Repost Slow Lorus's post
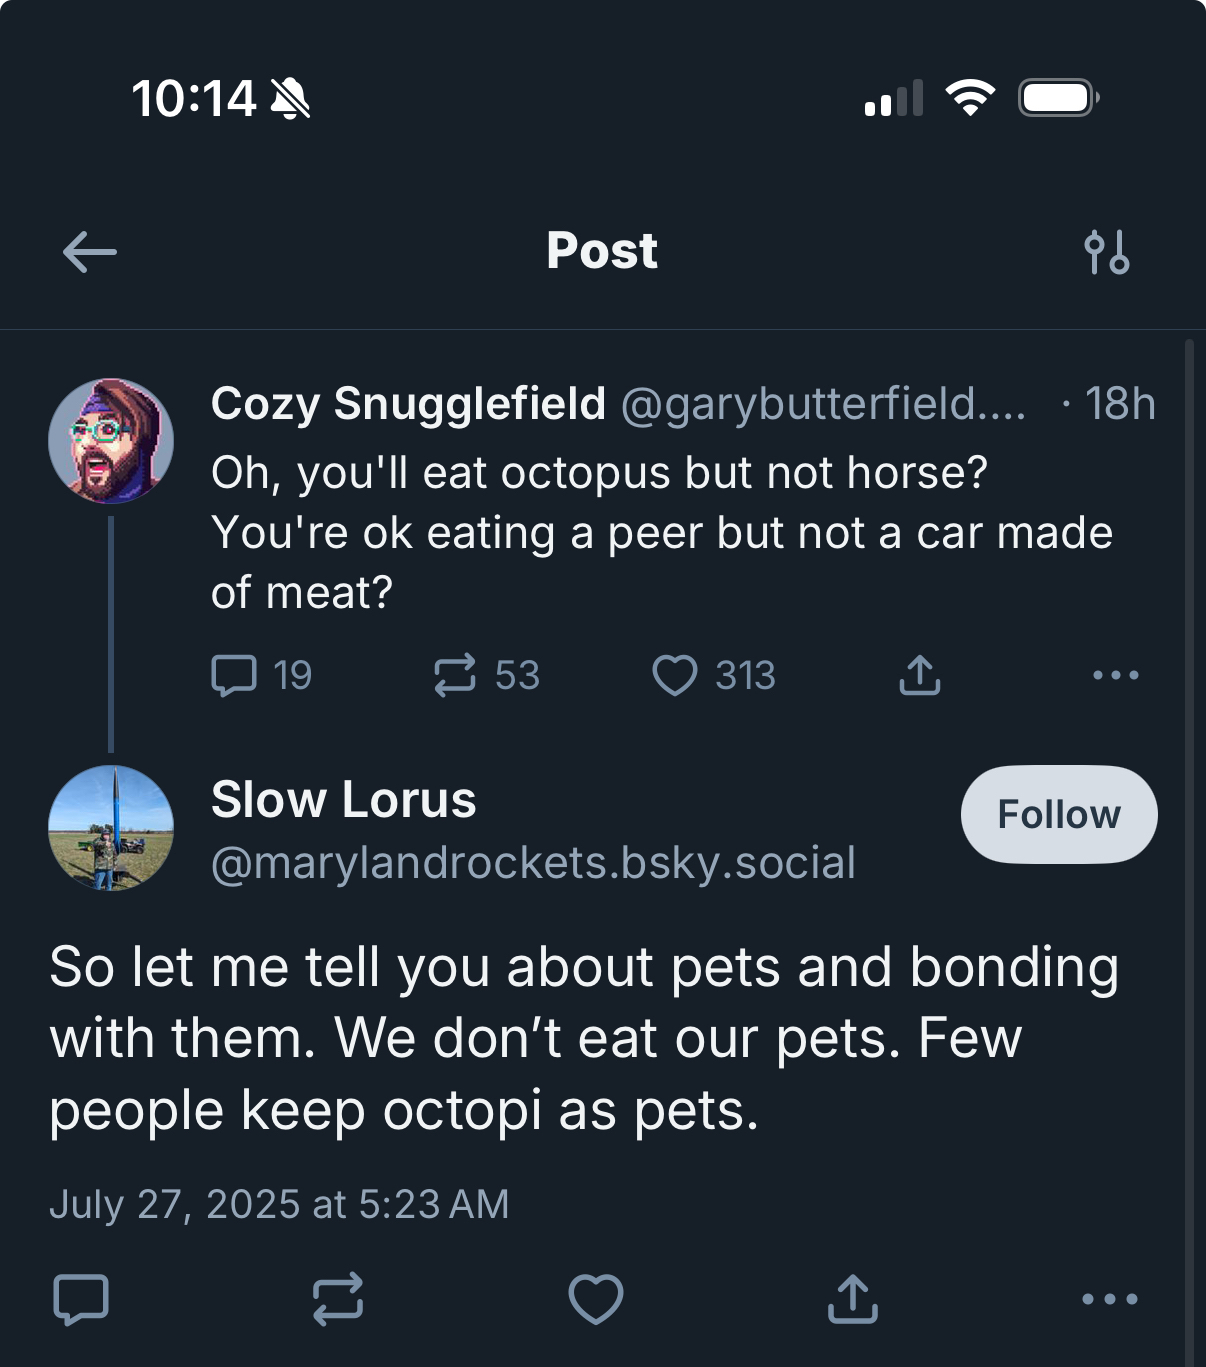This screenshot has height=1367, width=1206. (338, 1299)
